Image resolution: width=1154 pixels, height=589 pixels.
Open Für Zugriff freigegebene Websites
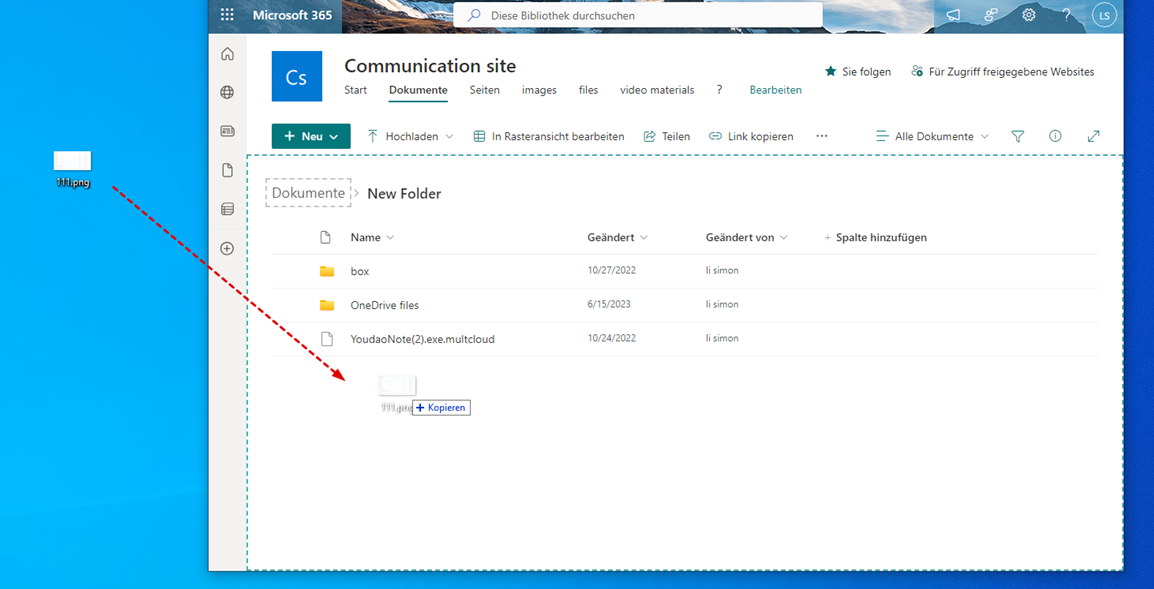pos(1002,71)
